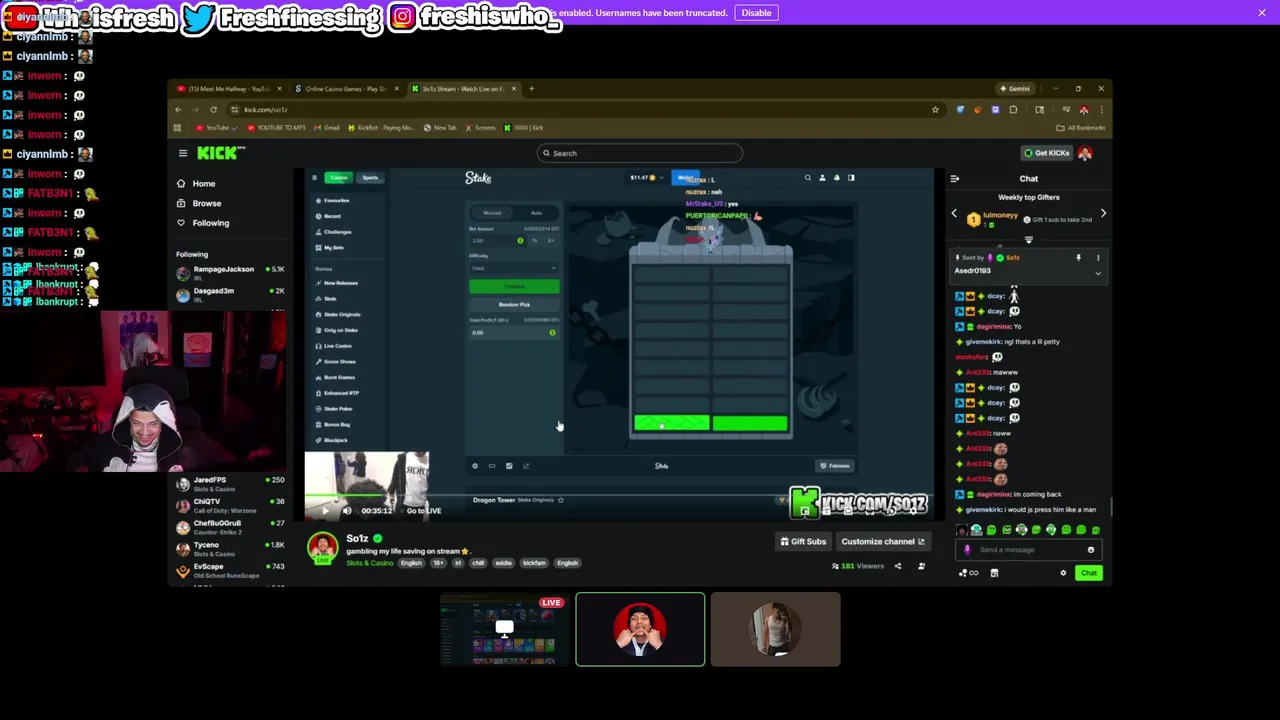This screenshot has height=720, width=1280.
Task: Open JaredFPS recommended channel
Action: [230, 483]
